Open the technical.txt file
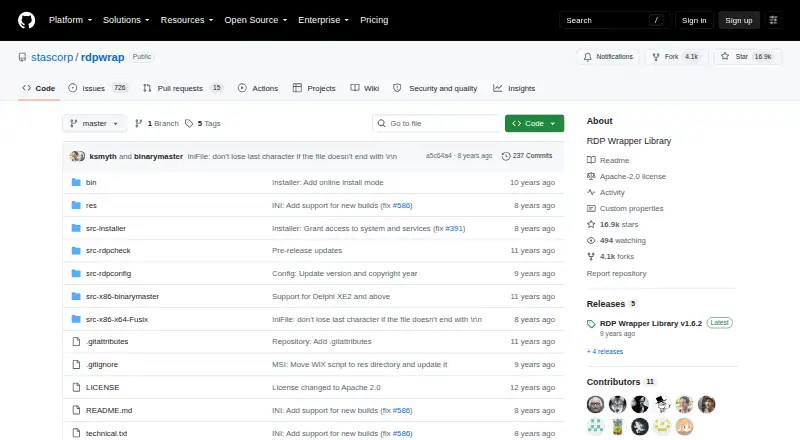This screenshot has width=800, height=440. (106, 433)
